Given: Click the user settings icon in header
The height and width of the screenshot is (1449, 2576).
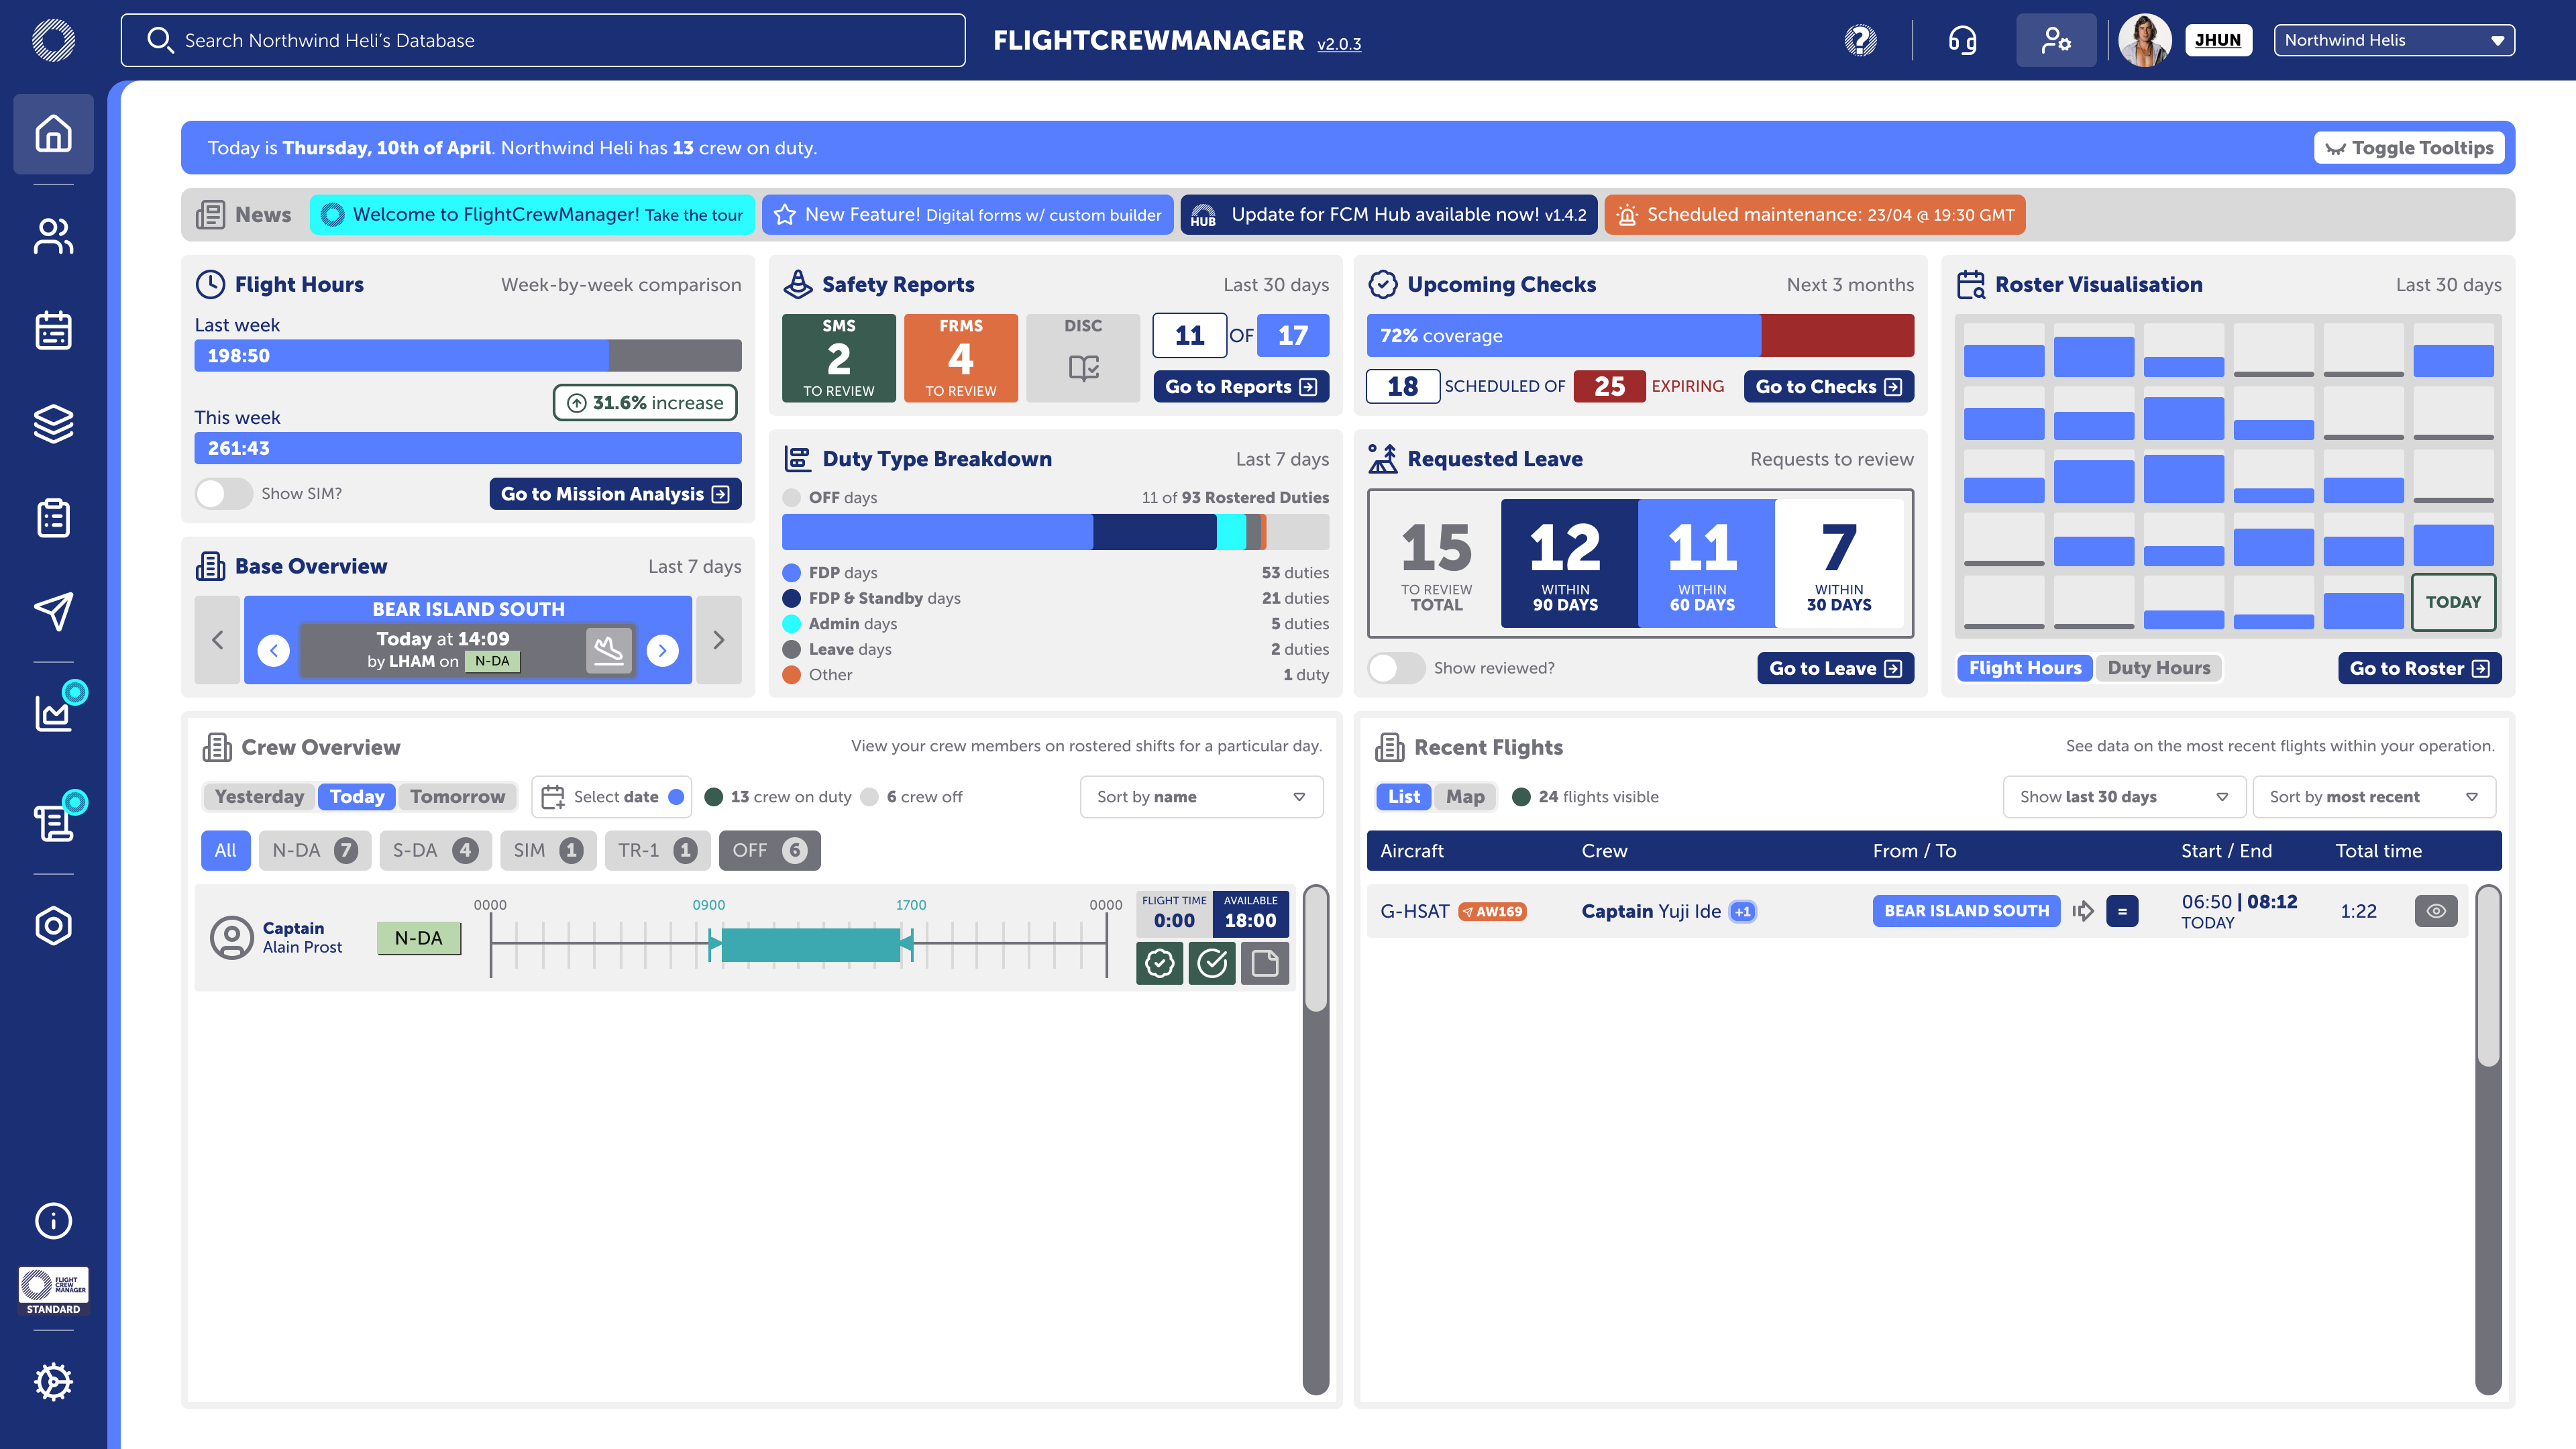Looking at the screenshot, I should (x=2056, y=40).
